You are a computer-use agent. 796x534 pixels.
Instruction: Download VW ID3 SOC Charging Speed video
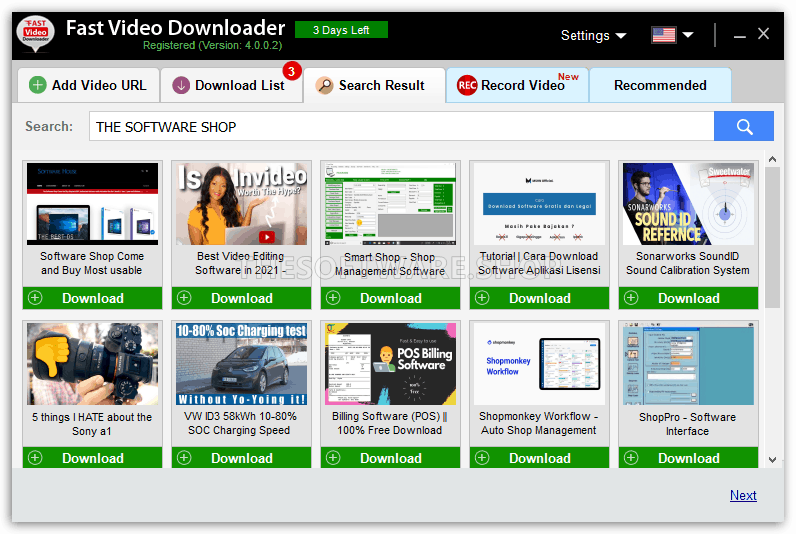tap(241, 457)
